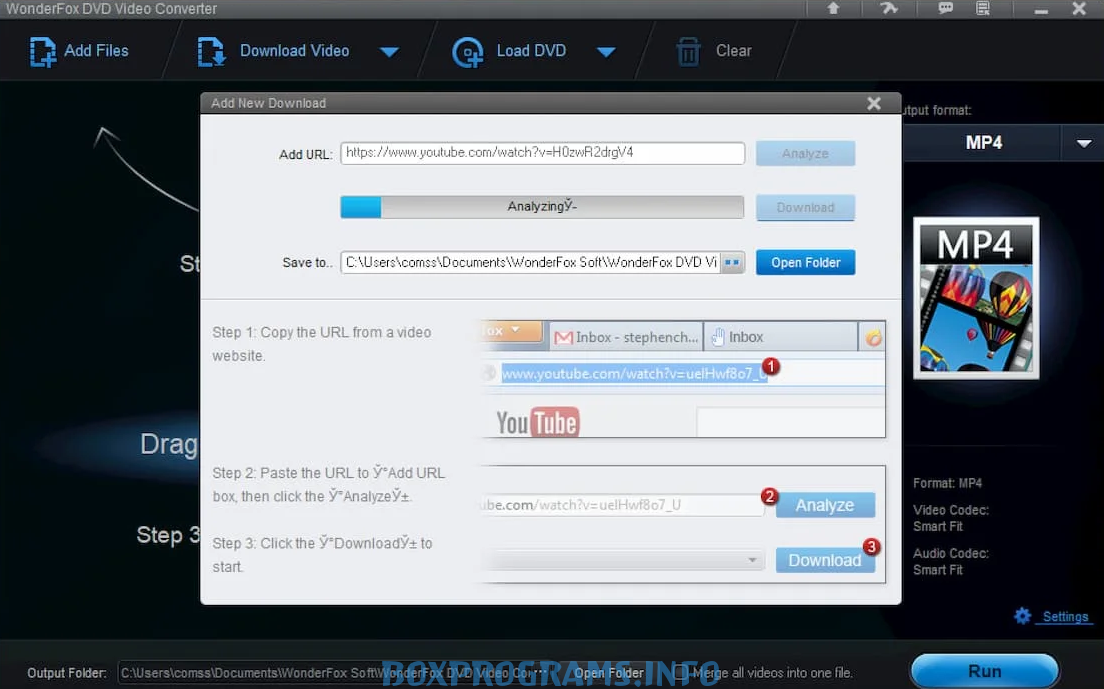Open the output format MP4 dropdown arrow
1104x689 pixels.
[1084, 143]
